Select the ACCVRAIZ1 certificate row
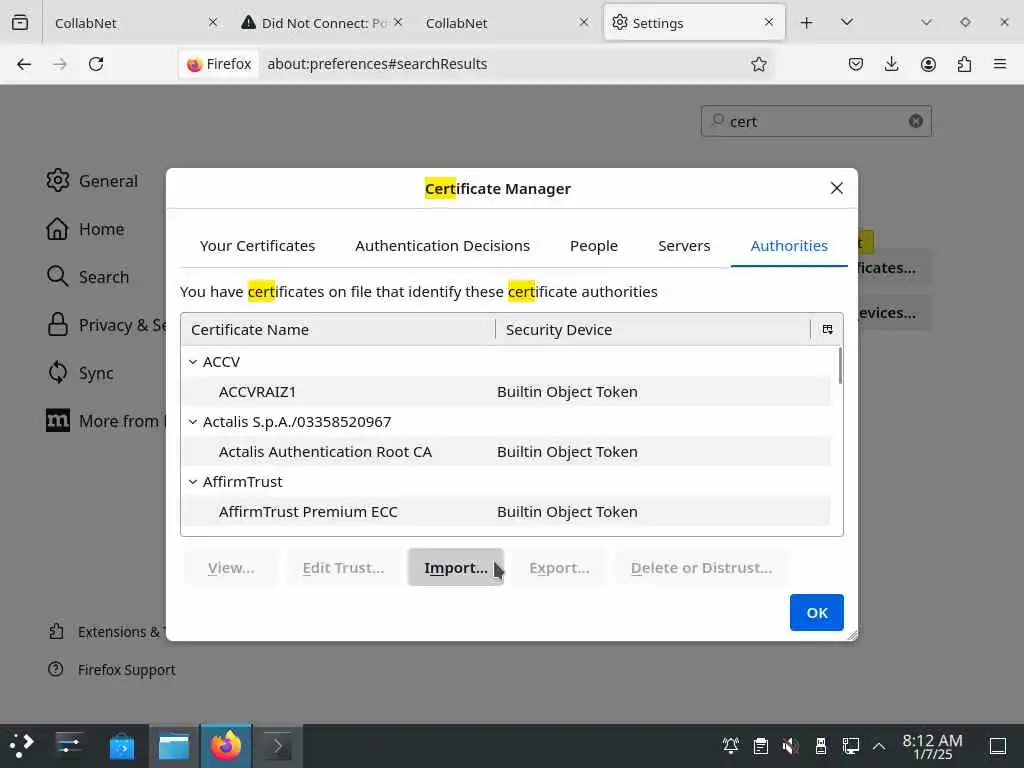 coord(506,392)
